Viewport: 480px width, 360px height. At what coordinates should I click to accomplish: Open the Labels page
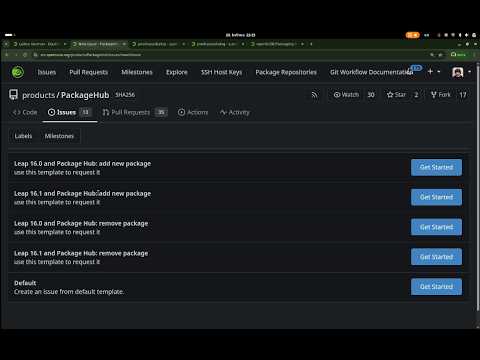(x=23, y=136)
